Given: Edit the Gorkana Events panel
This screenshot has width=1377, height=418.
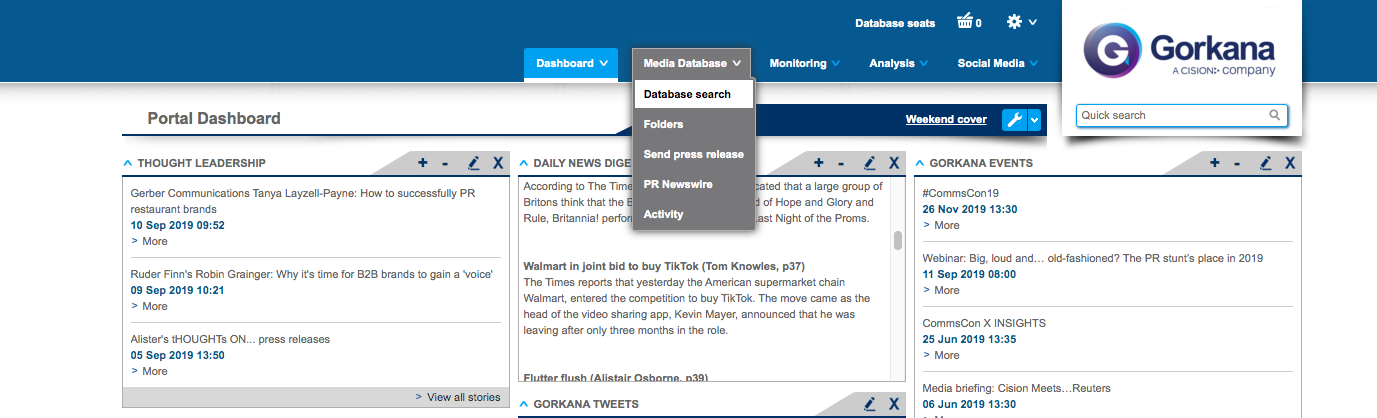Looking at the screenshot, I should click(x=1266, y=163).
